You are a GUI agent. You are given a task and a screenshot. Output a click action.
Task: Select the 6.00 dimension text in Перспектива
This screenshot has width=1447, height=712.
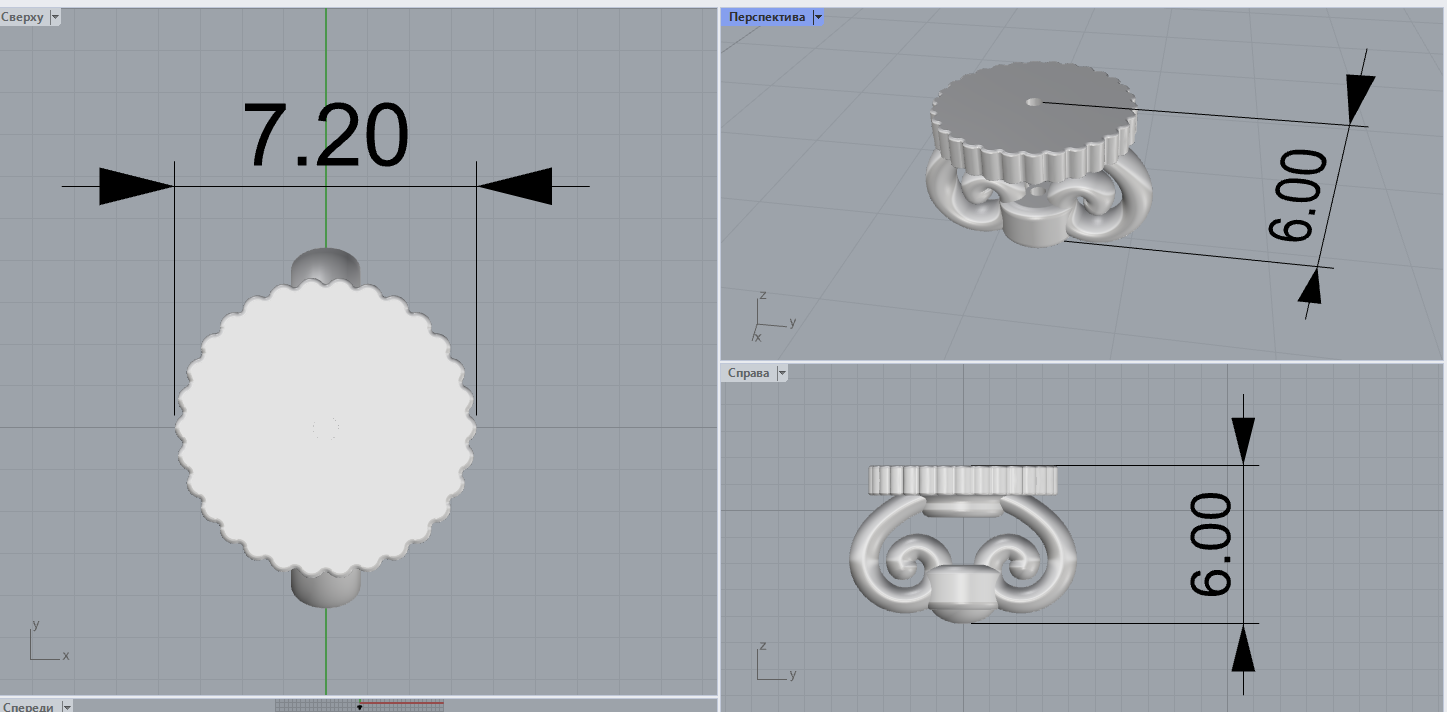1297,195
